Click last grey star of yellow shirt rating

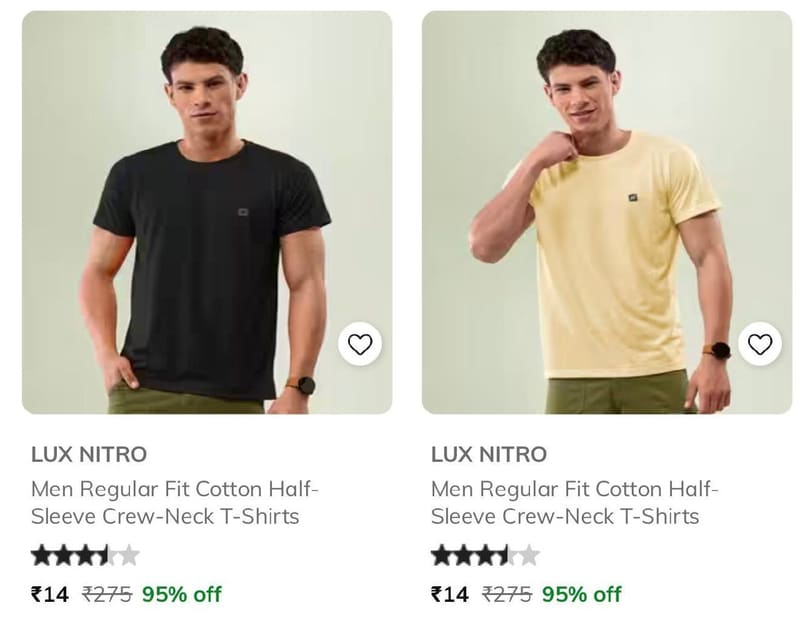529,555
